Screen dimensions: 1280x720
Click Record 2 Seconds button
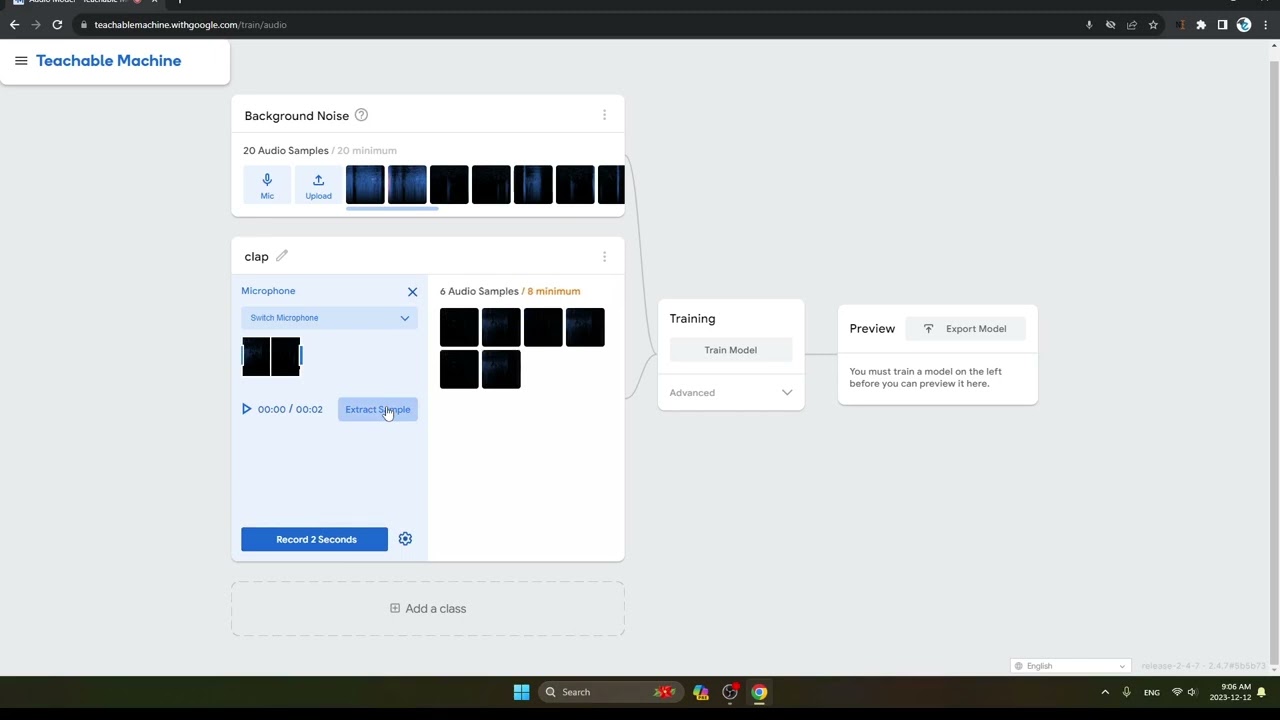[x=314, y=539]
